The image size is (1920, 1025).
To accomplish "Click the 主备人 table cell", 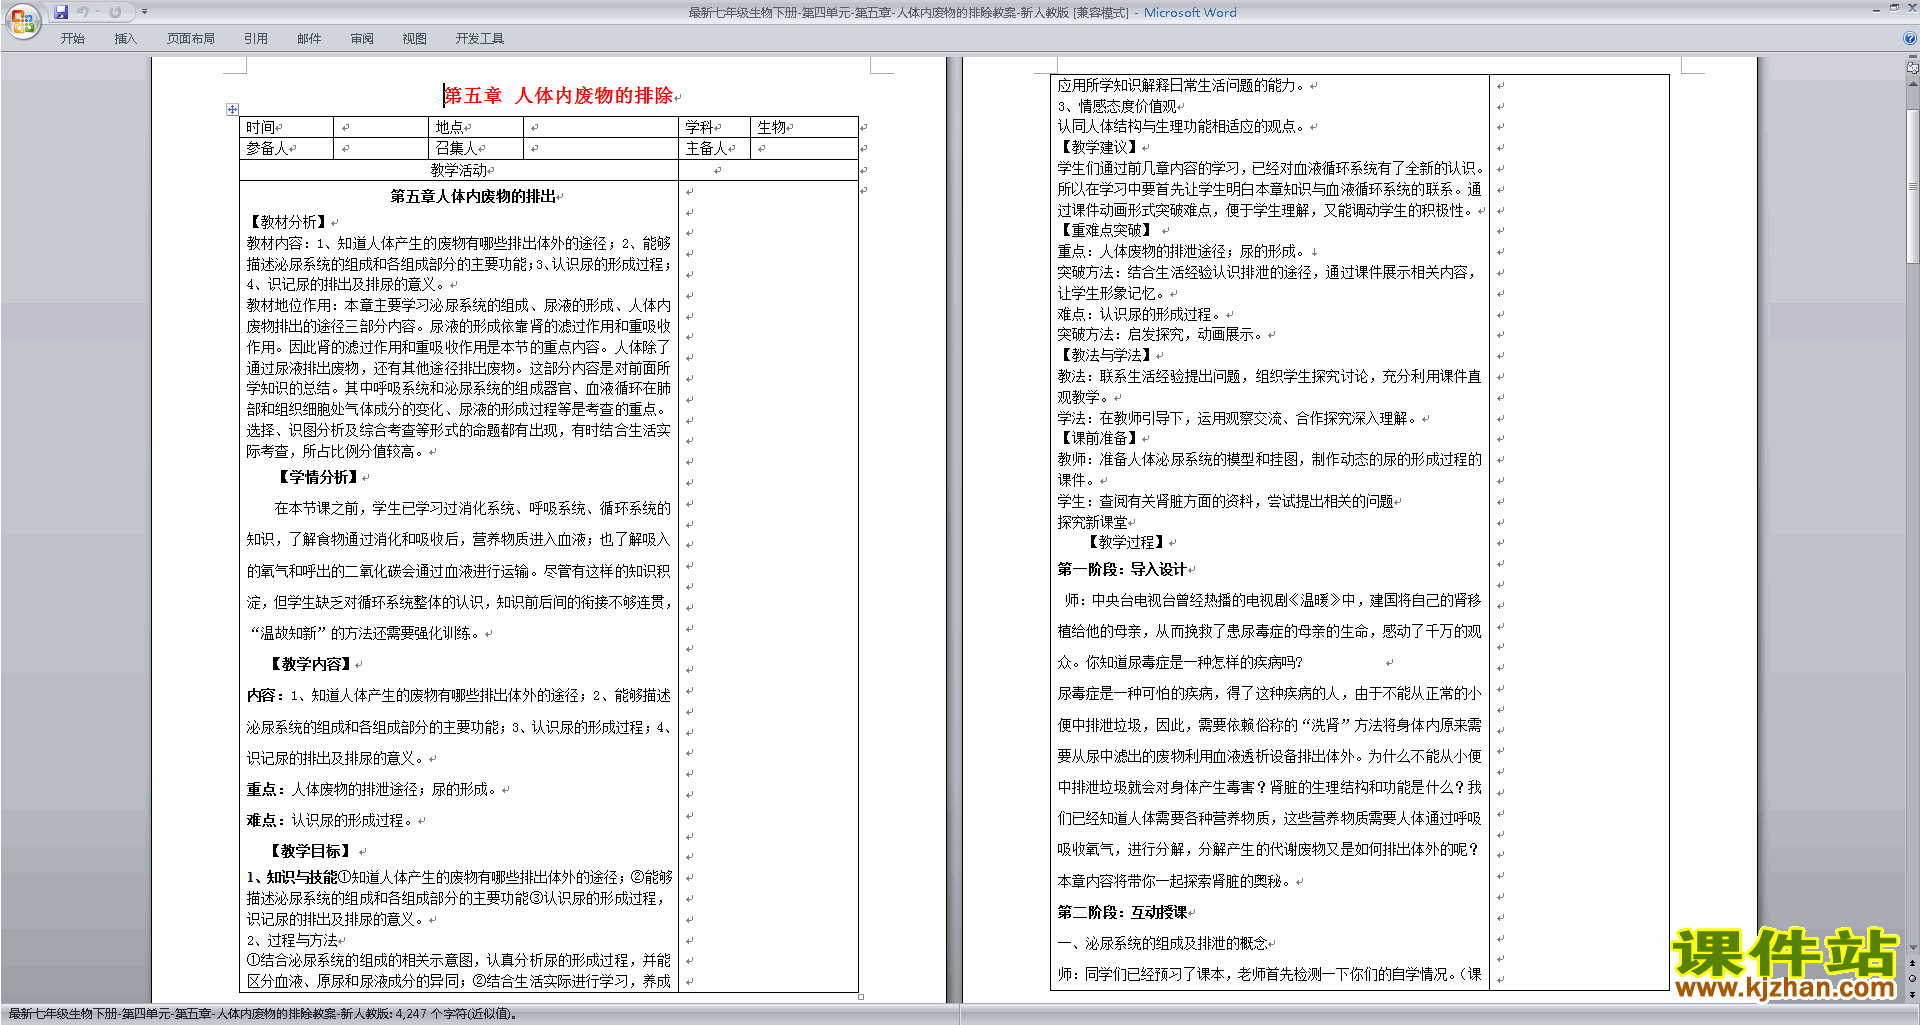I will pos(714,148).
